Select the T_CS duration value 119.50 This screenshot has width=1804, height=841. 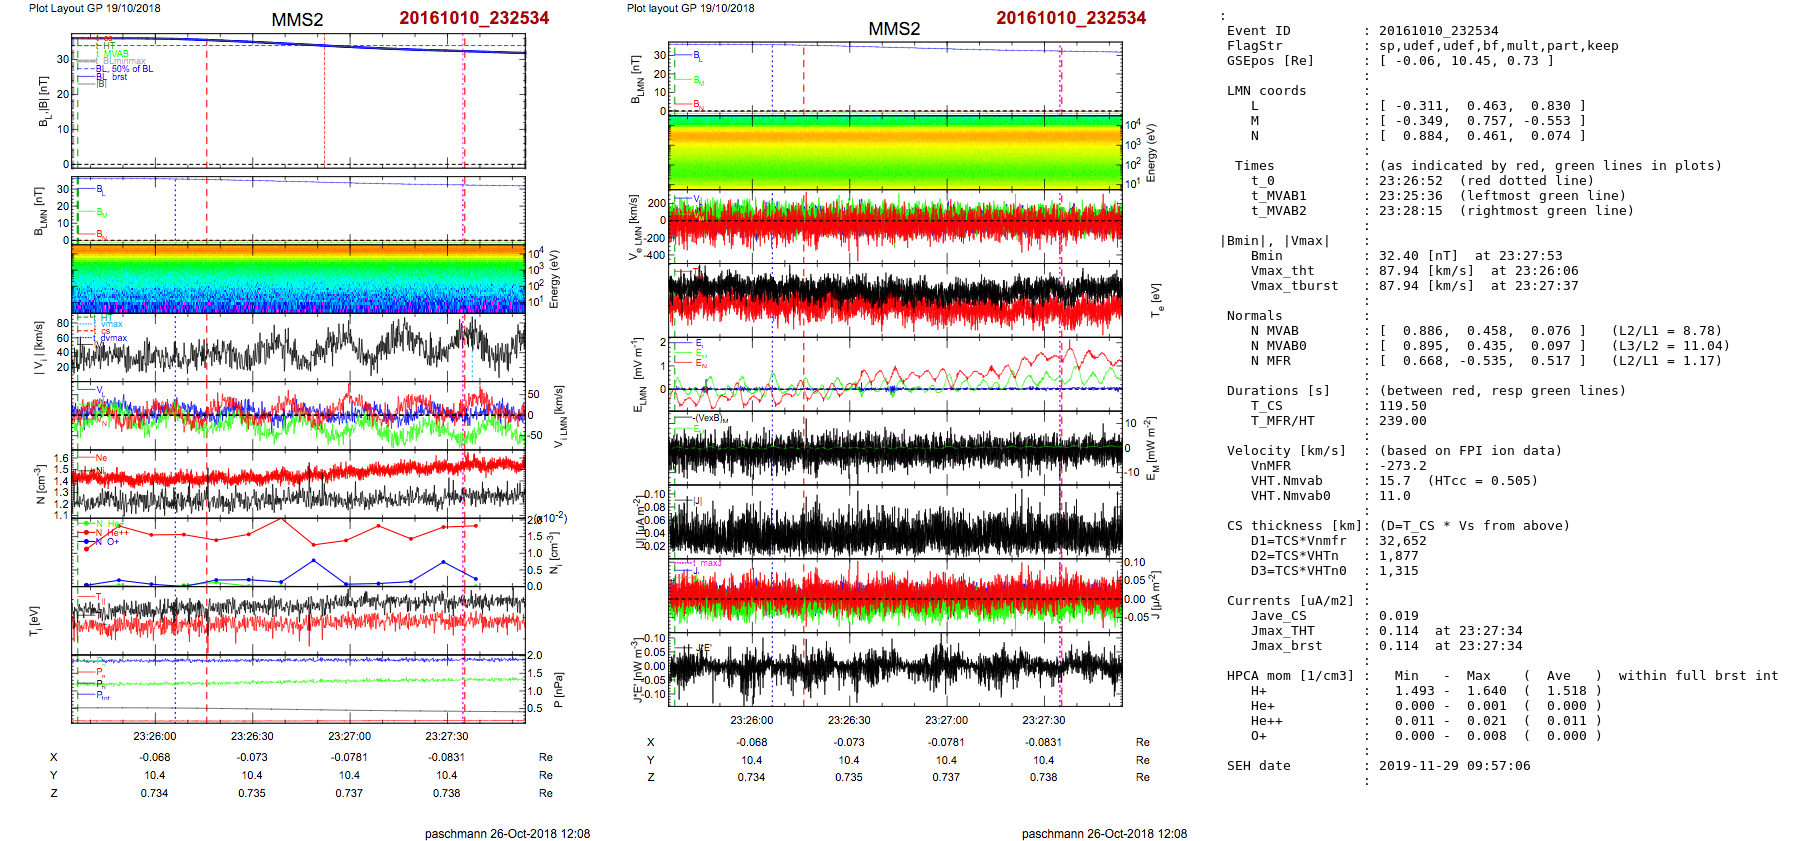(1402, 406)
